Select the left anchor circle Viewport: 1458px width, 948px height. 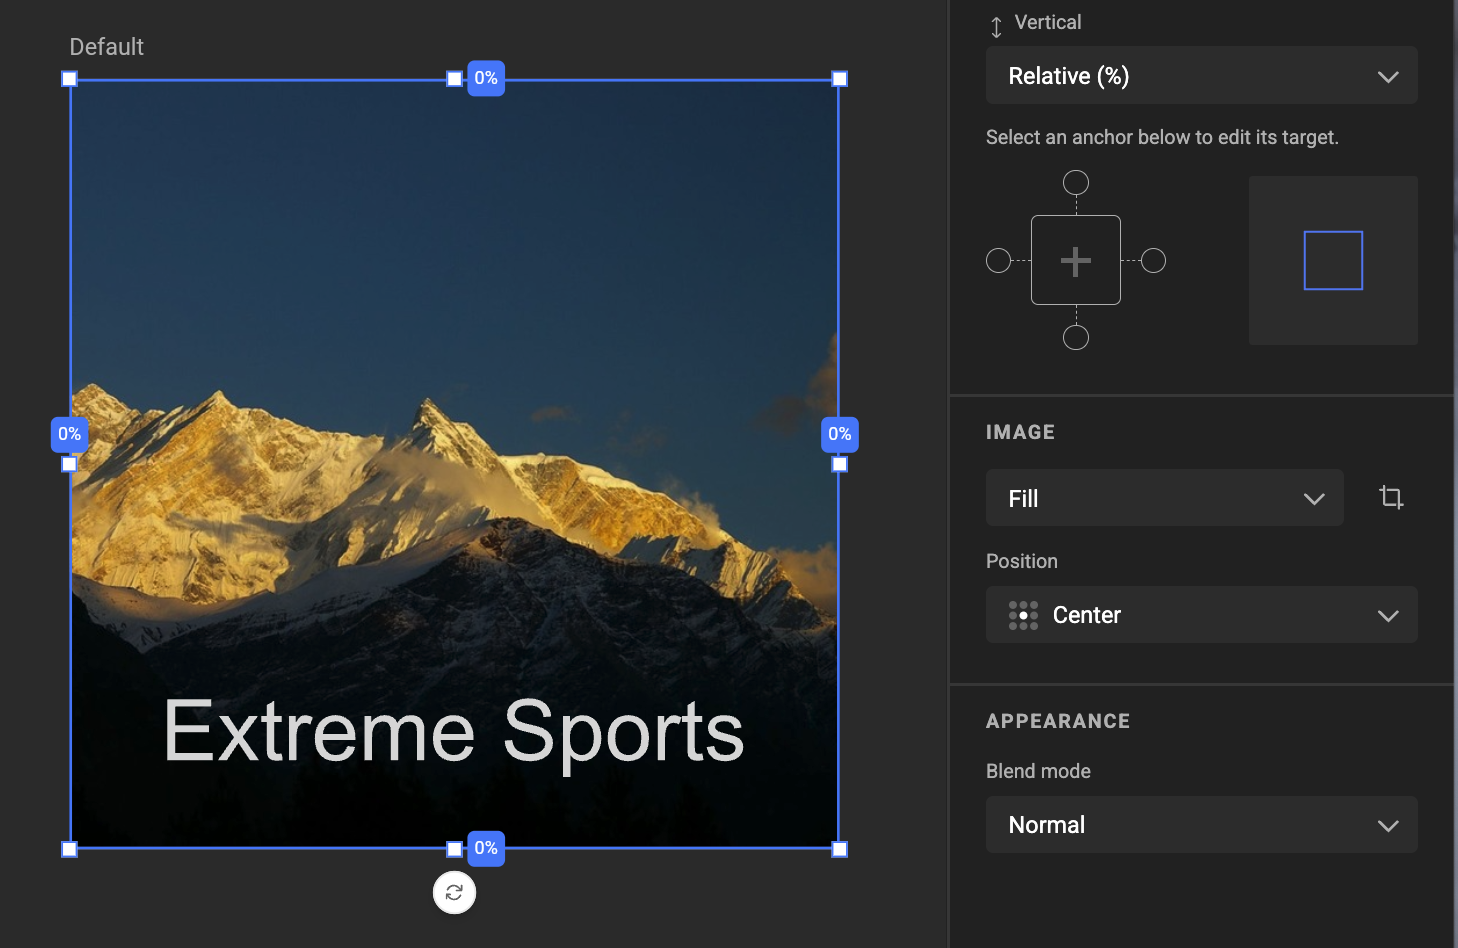pyautogui.click(x=998, y=261)
